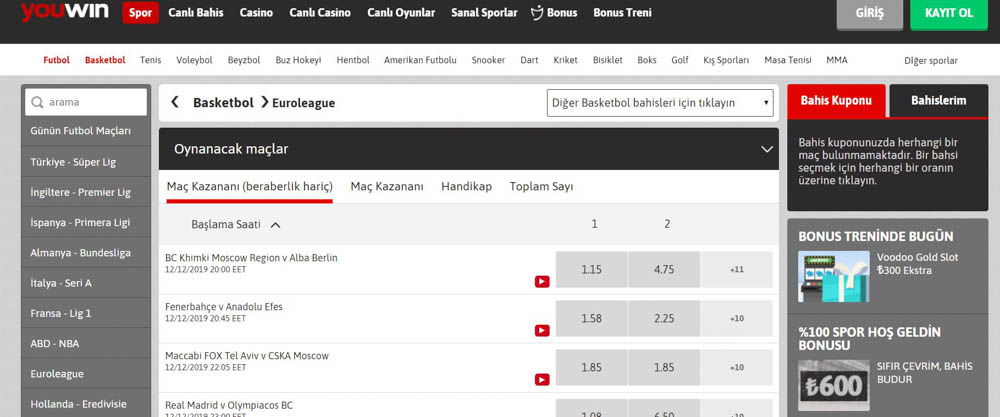The width and height of the screenshot is (1000, 417).
Task: Select odds 1.15 for BC Khimki
Action: click(x=591, y=269)
